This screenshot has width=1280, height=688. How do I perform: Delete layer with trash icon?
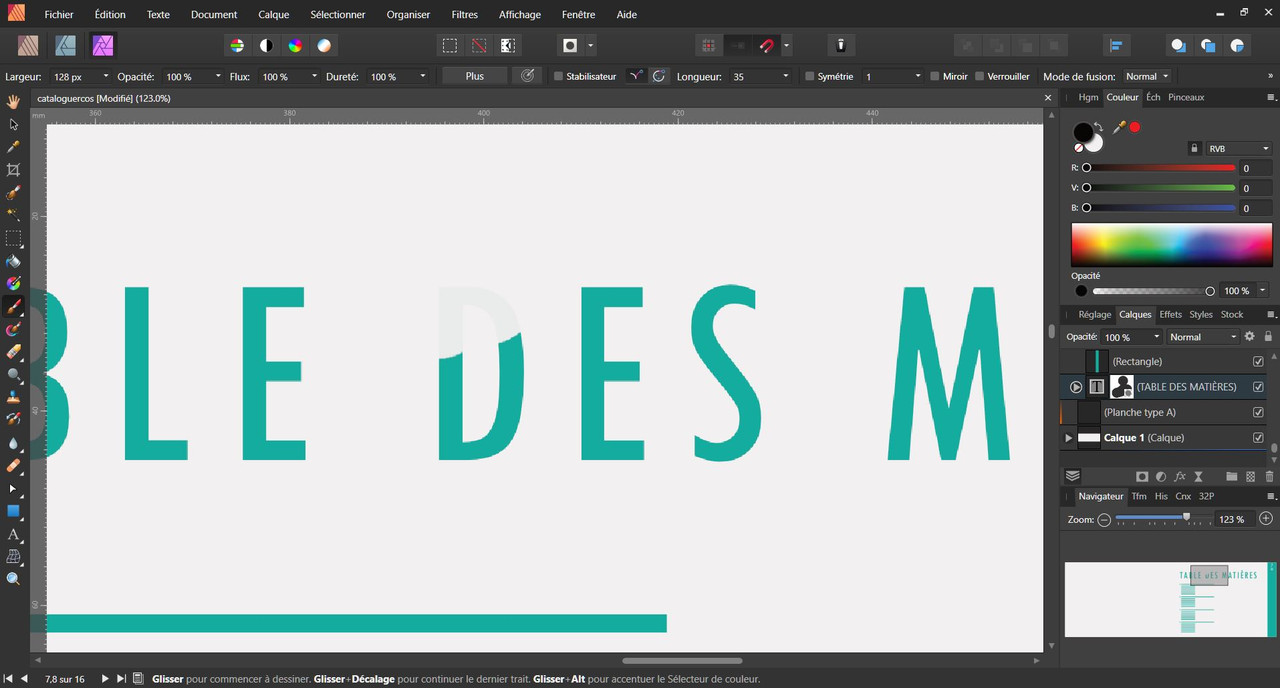click(x=1270, y=477)
